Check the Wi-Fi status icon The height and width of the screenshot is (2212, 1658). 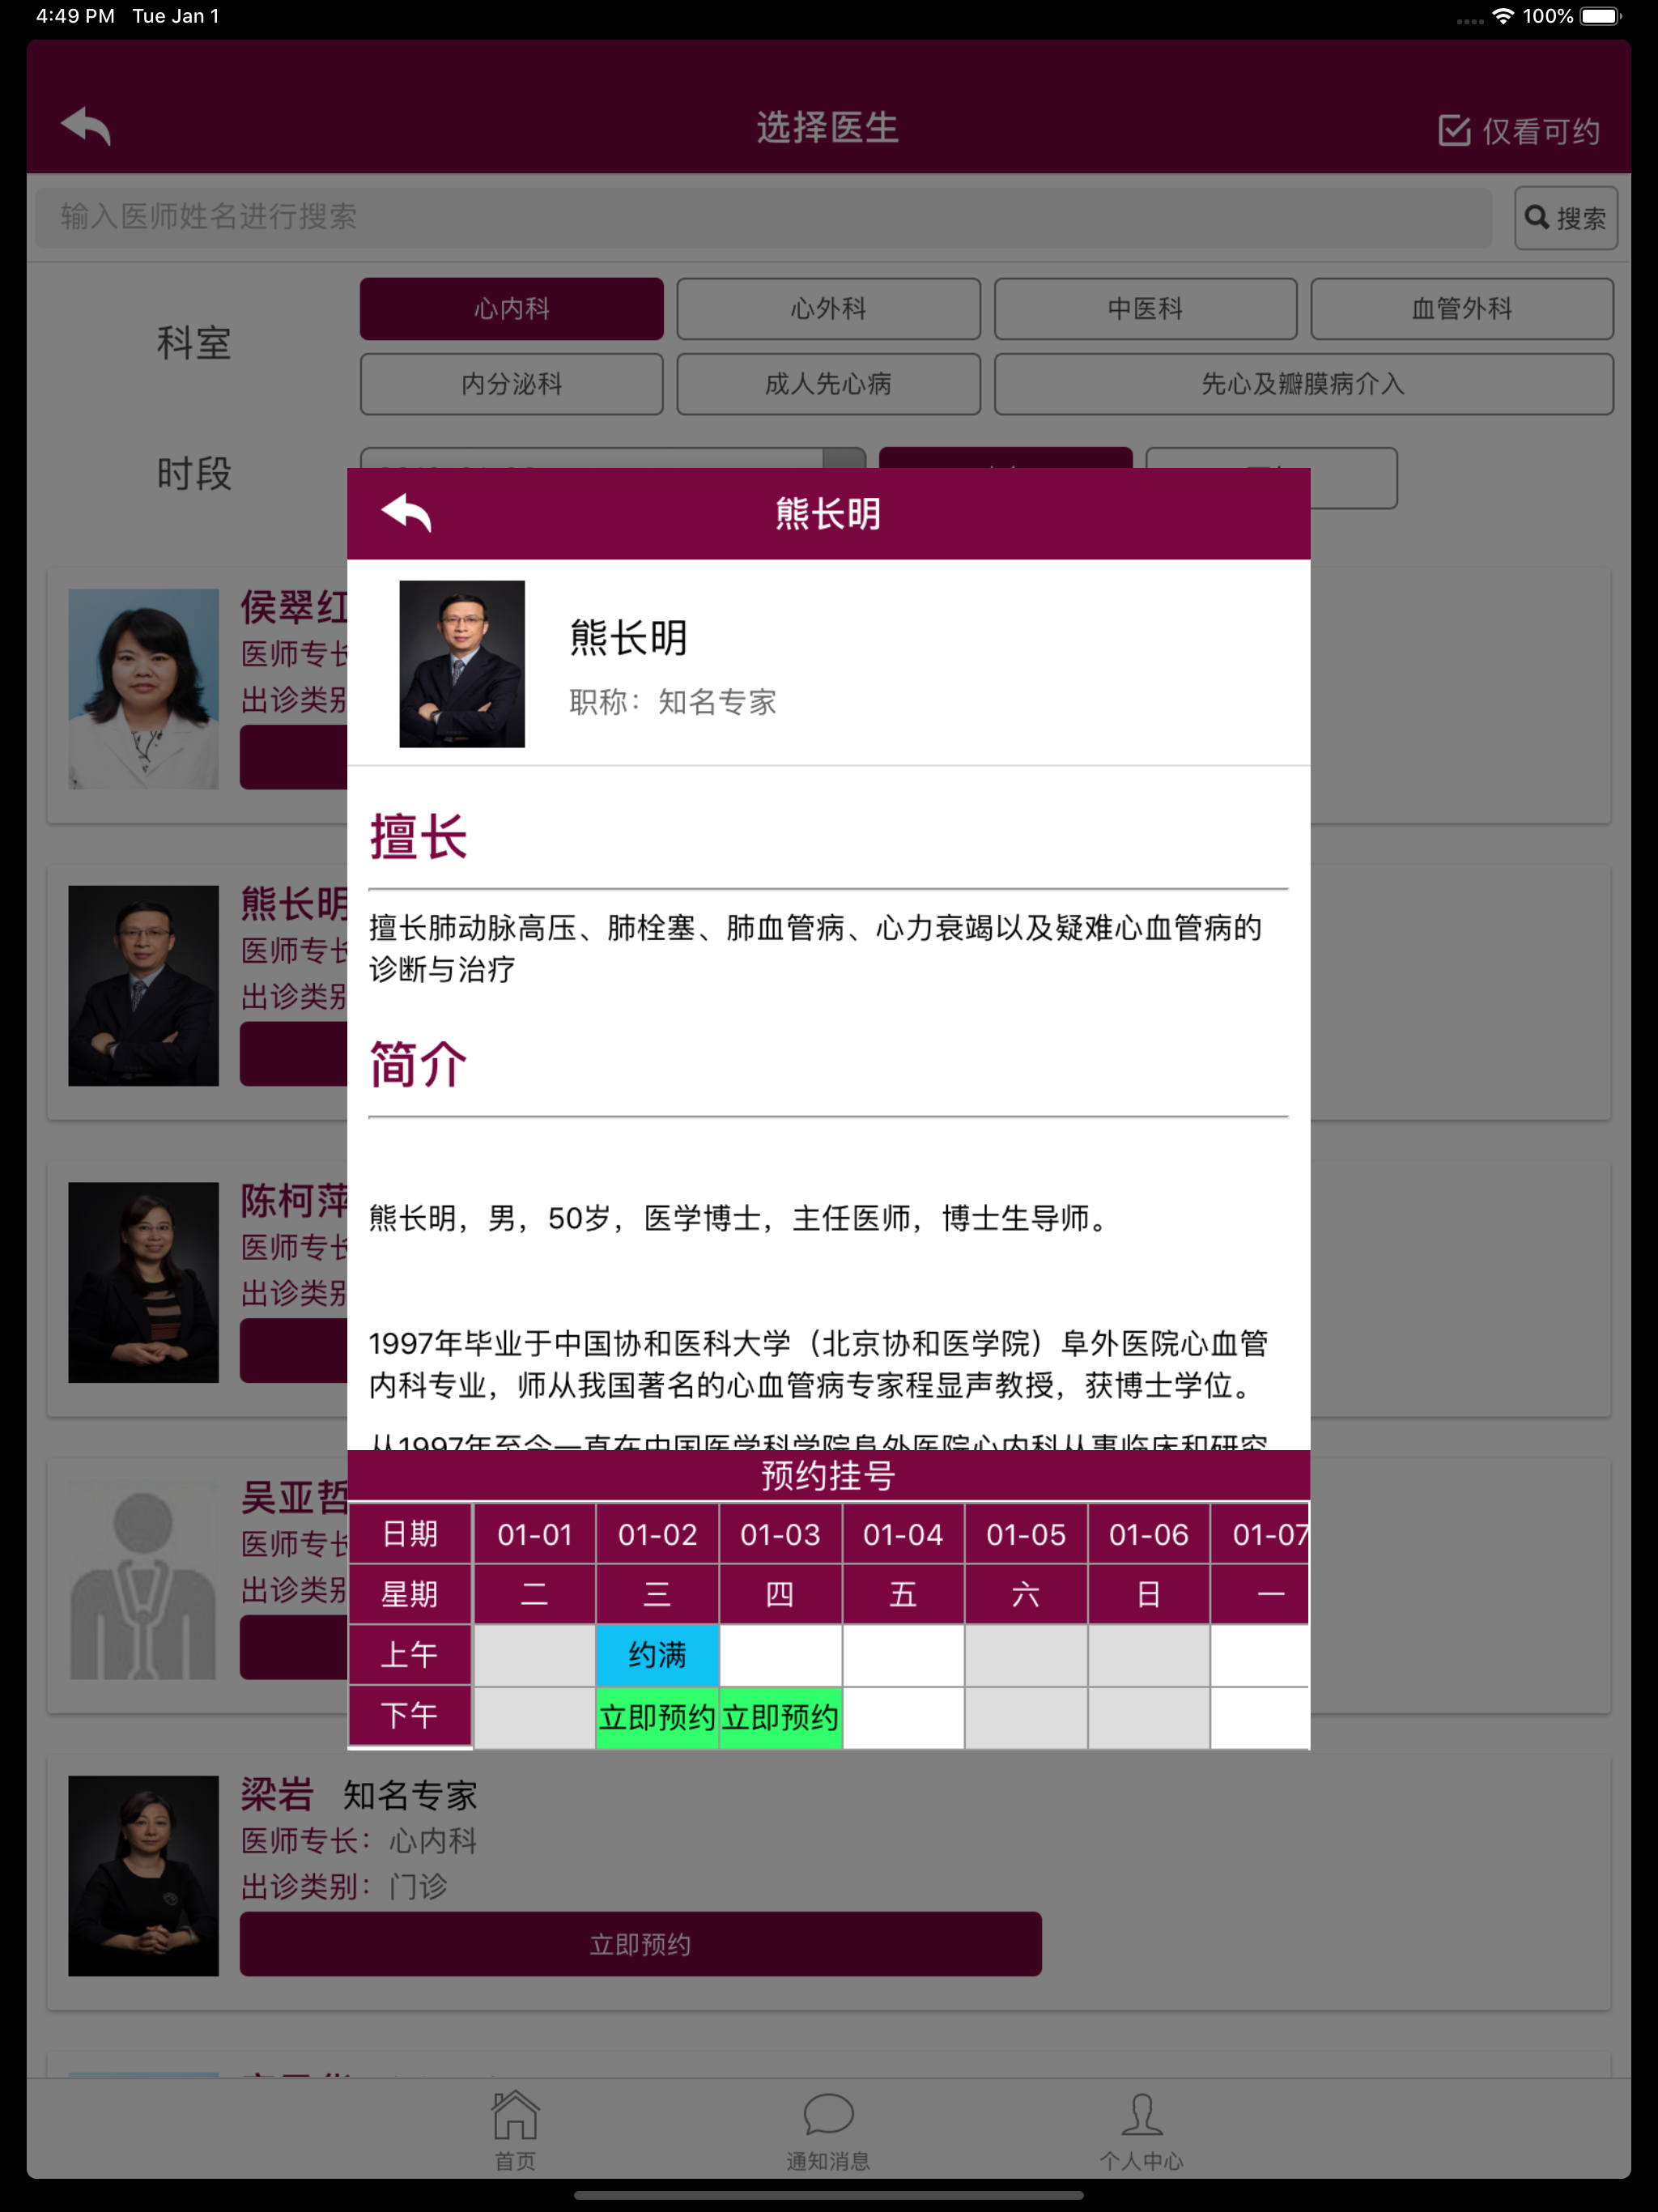(1502, 16)
